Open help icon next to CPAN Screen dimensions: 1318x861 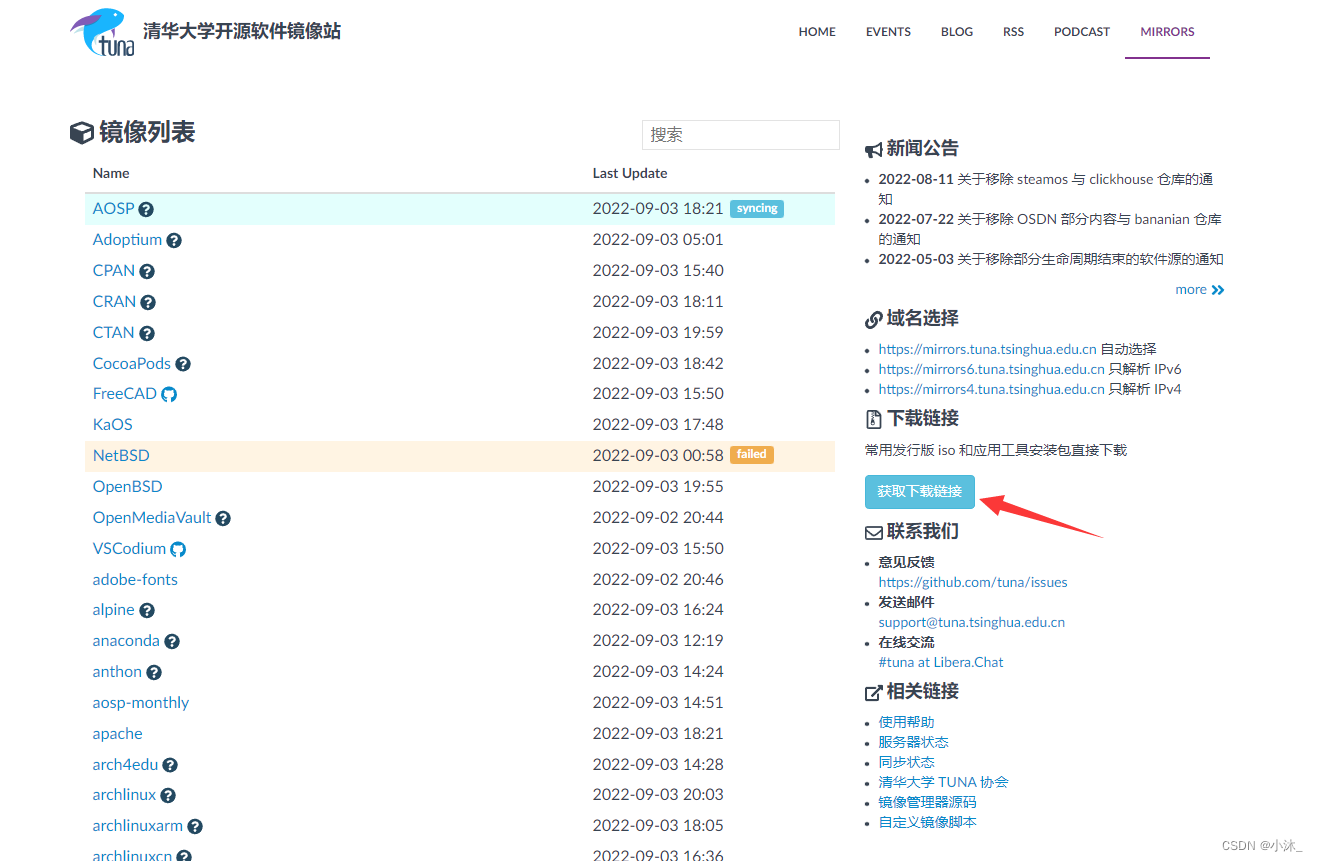[147, 272]
